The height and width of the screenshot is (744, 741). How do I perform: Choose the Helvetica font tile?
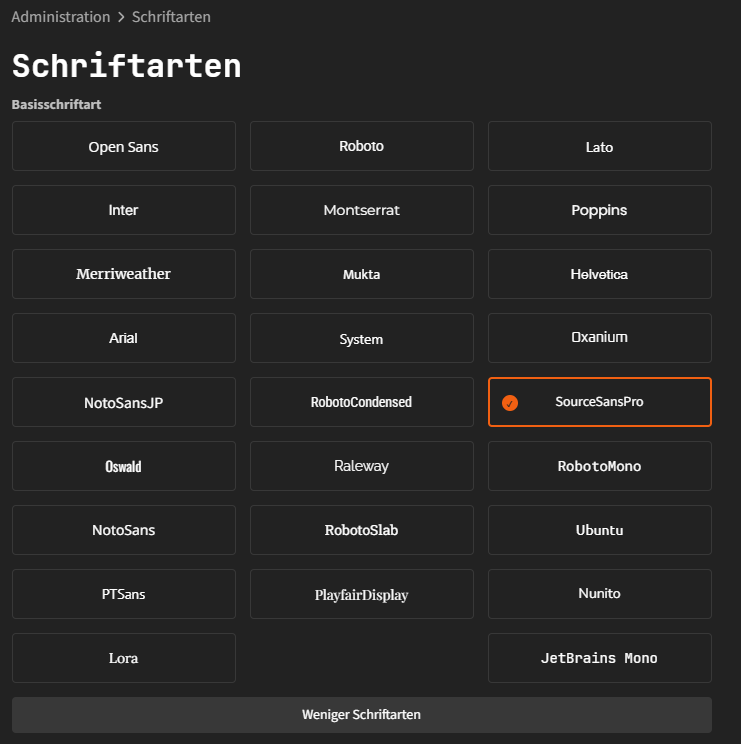click(599, 274)
